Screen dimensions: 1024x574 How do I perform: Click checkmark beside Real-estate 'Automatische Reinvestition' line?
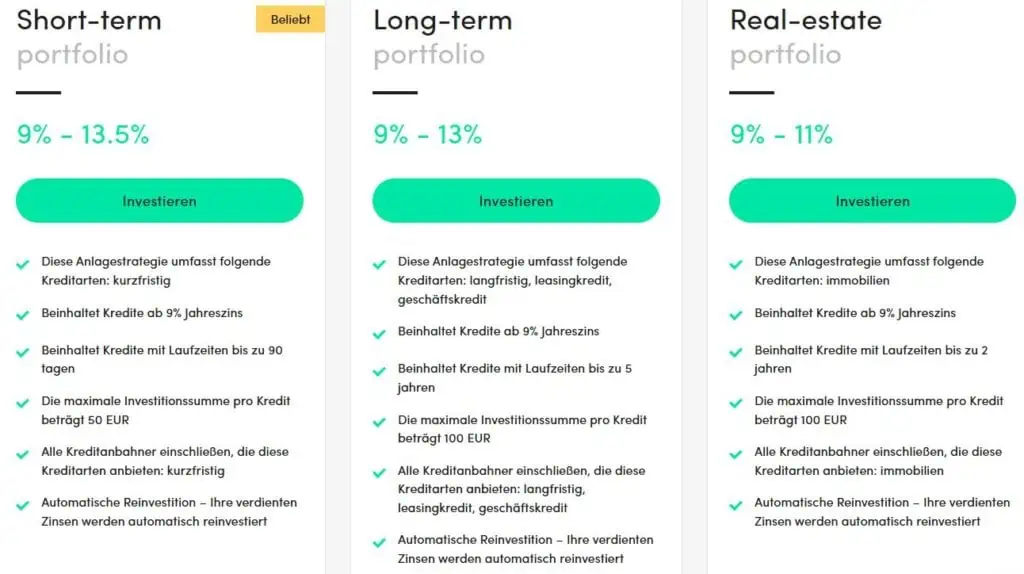click(x=736, y=505)
